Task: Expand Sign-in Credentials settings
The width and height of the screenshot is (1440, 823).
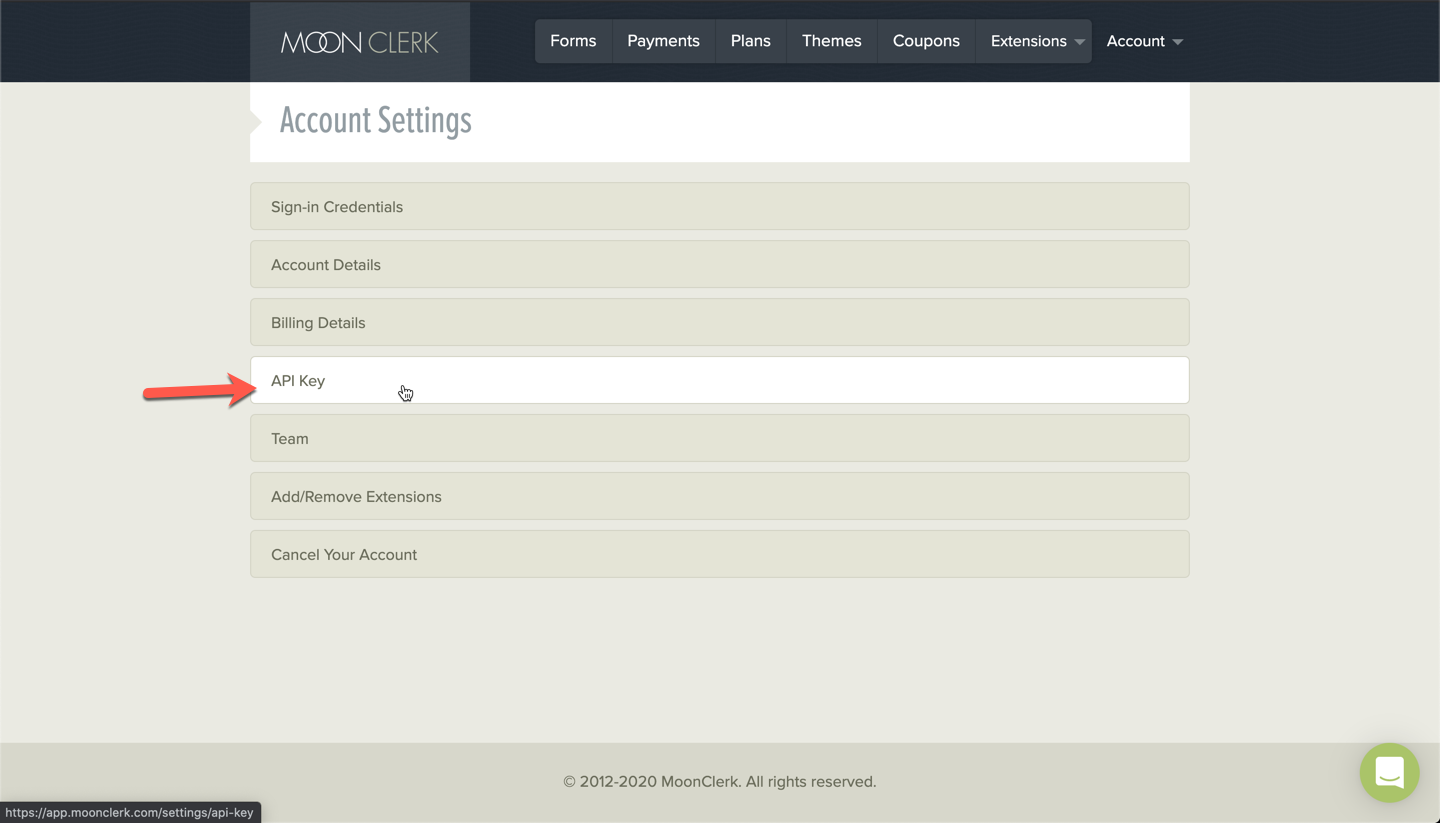Action: tap(720, 206)
